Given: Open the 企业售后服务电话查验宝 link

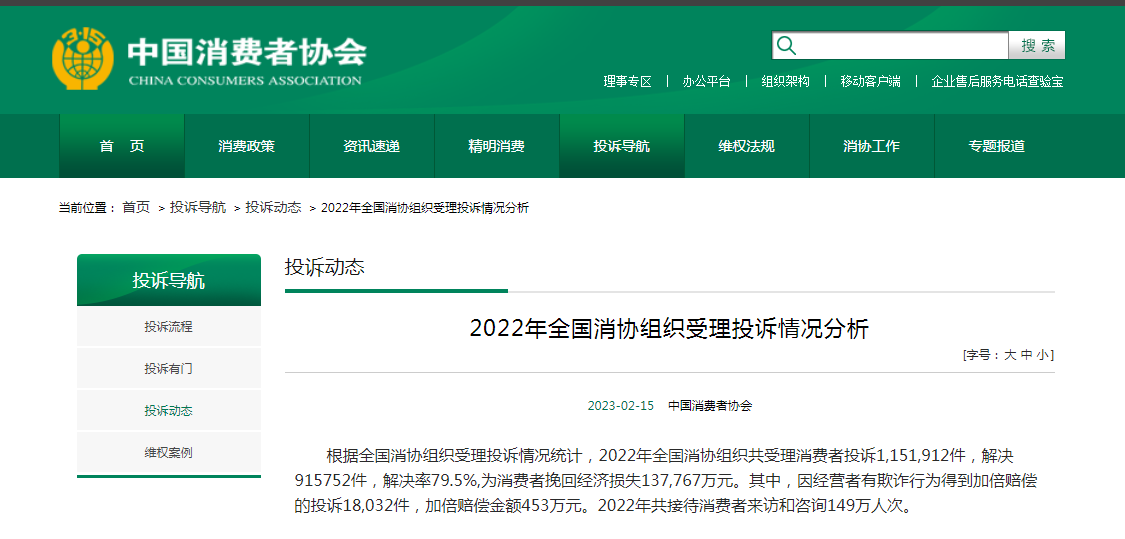Looking at the screenshot, I should tap(997, 81).
